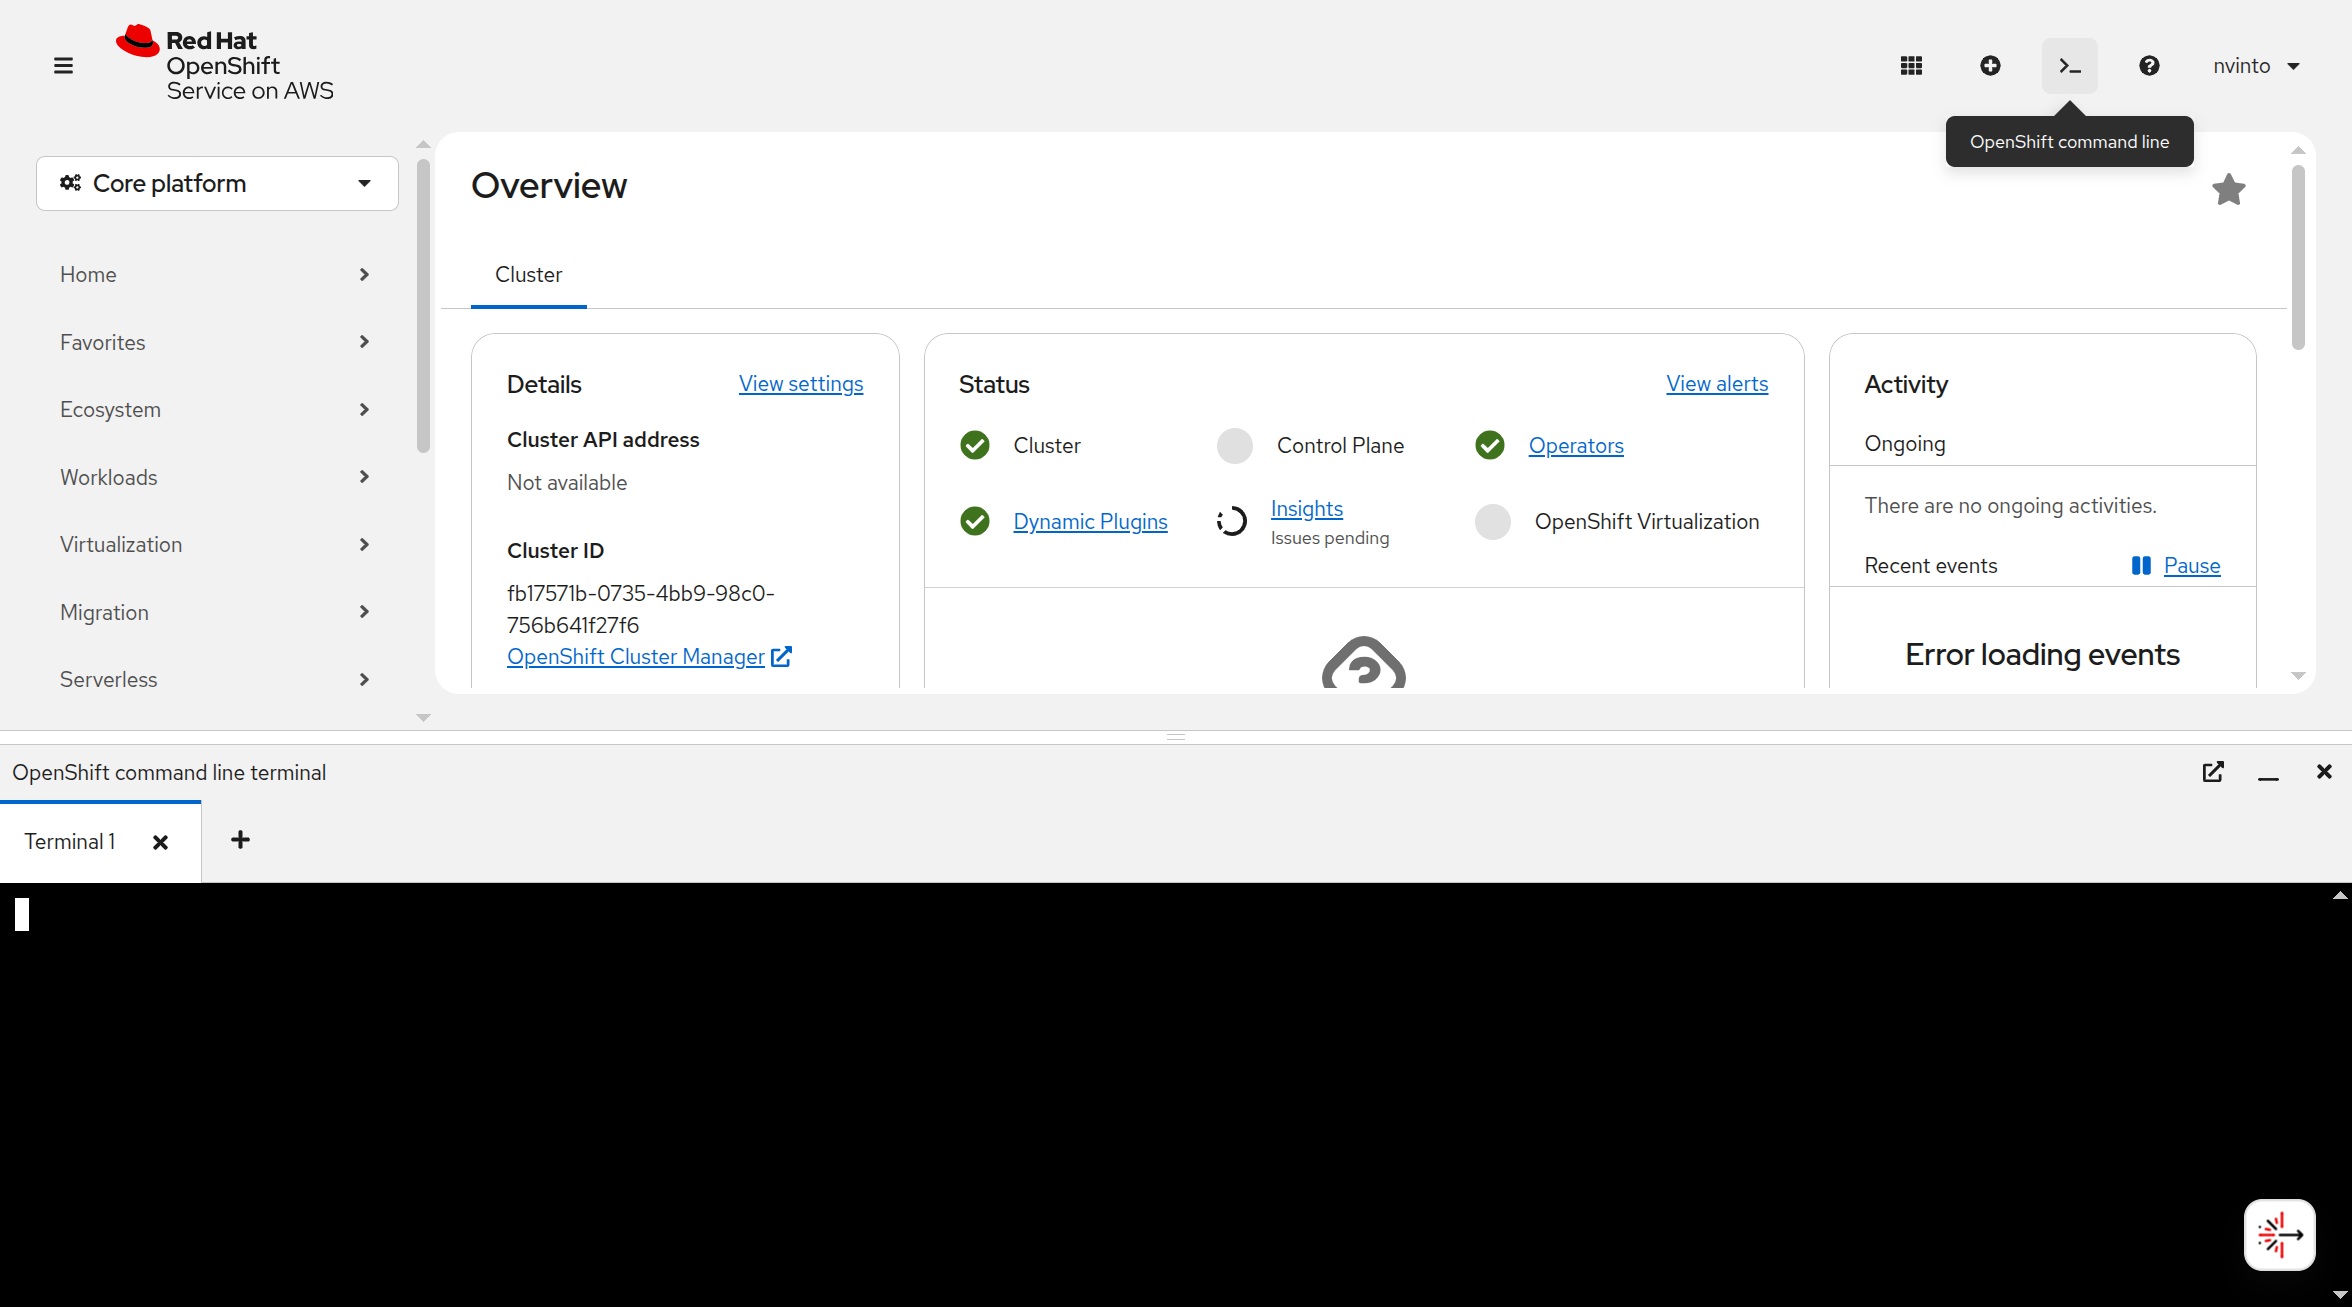Click the sidebar scroll down arrow
Viewport: 2352px width, 1307px height.
pyautogui.click(x=423, y=718)
